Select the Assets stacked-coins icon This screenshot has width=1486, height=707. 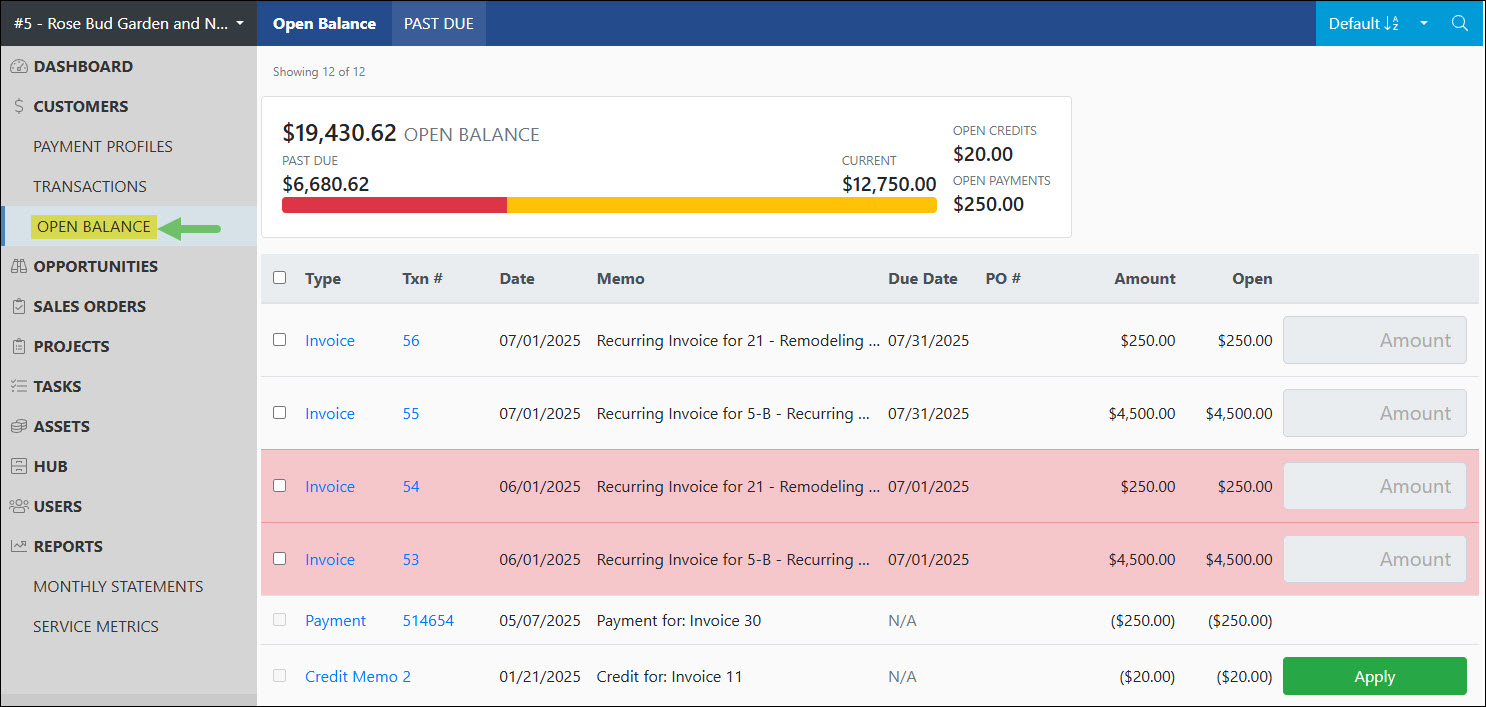coord(18,426)
